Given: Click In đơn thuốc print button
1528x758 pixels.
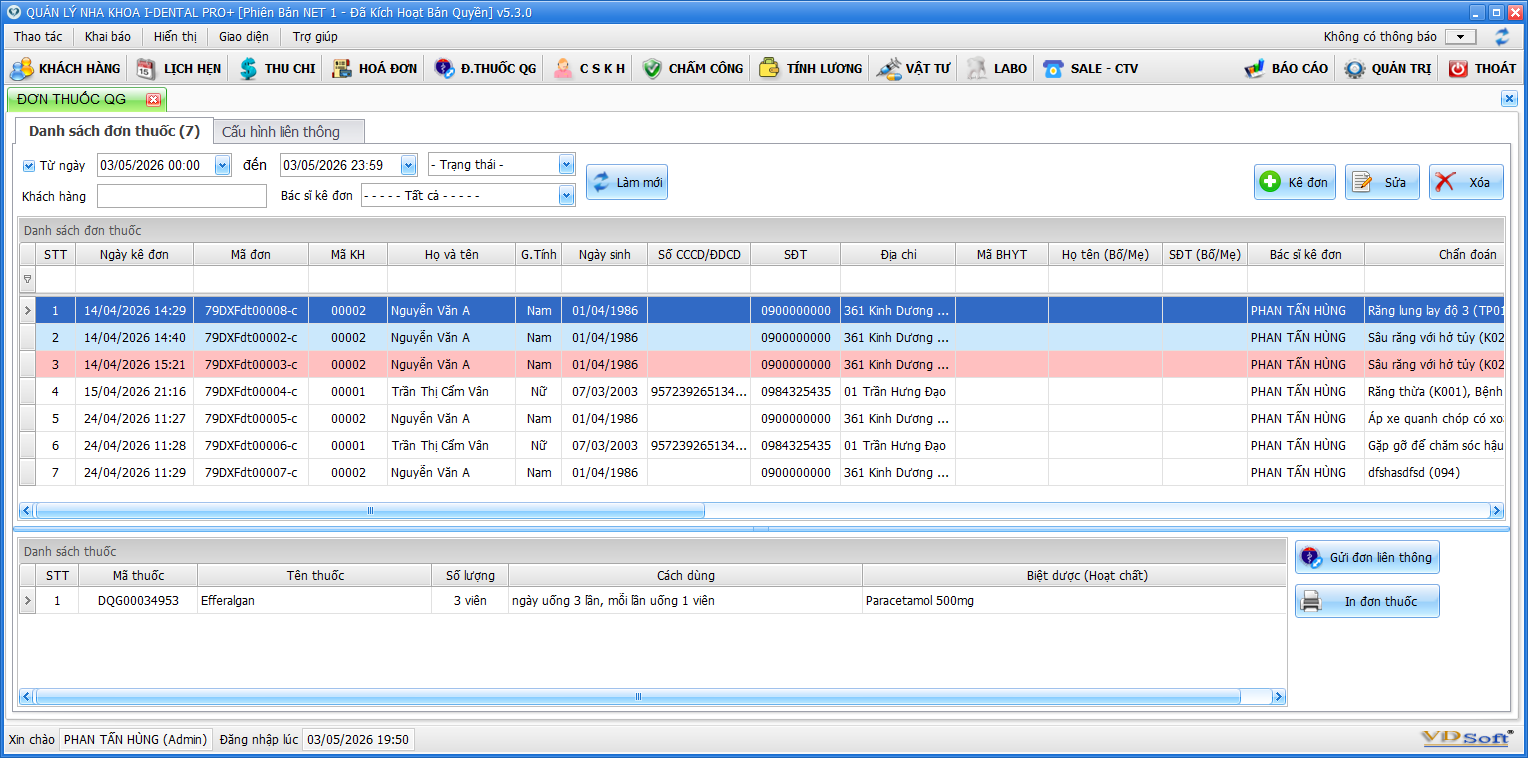Looking at the screenshot, I should [x=1367, y=601].
